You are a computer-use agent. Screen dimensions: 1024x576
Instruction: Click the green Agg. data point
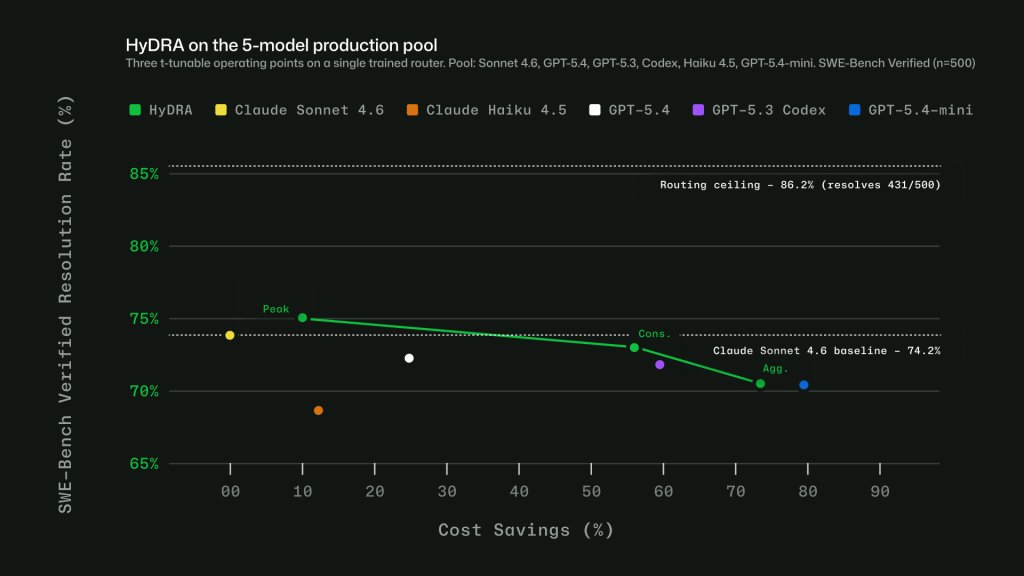point(760,384)
